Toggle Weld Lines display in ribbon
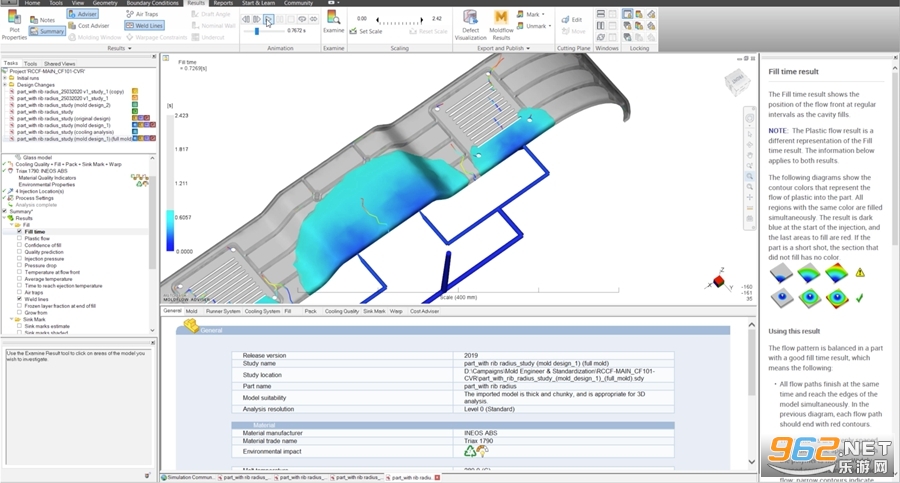 pyautogui.click(x=144, y=25)
